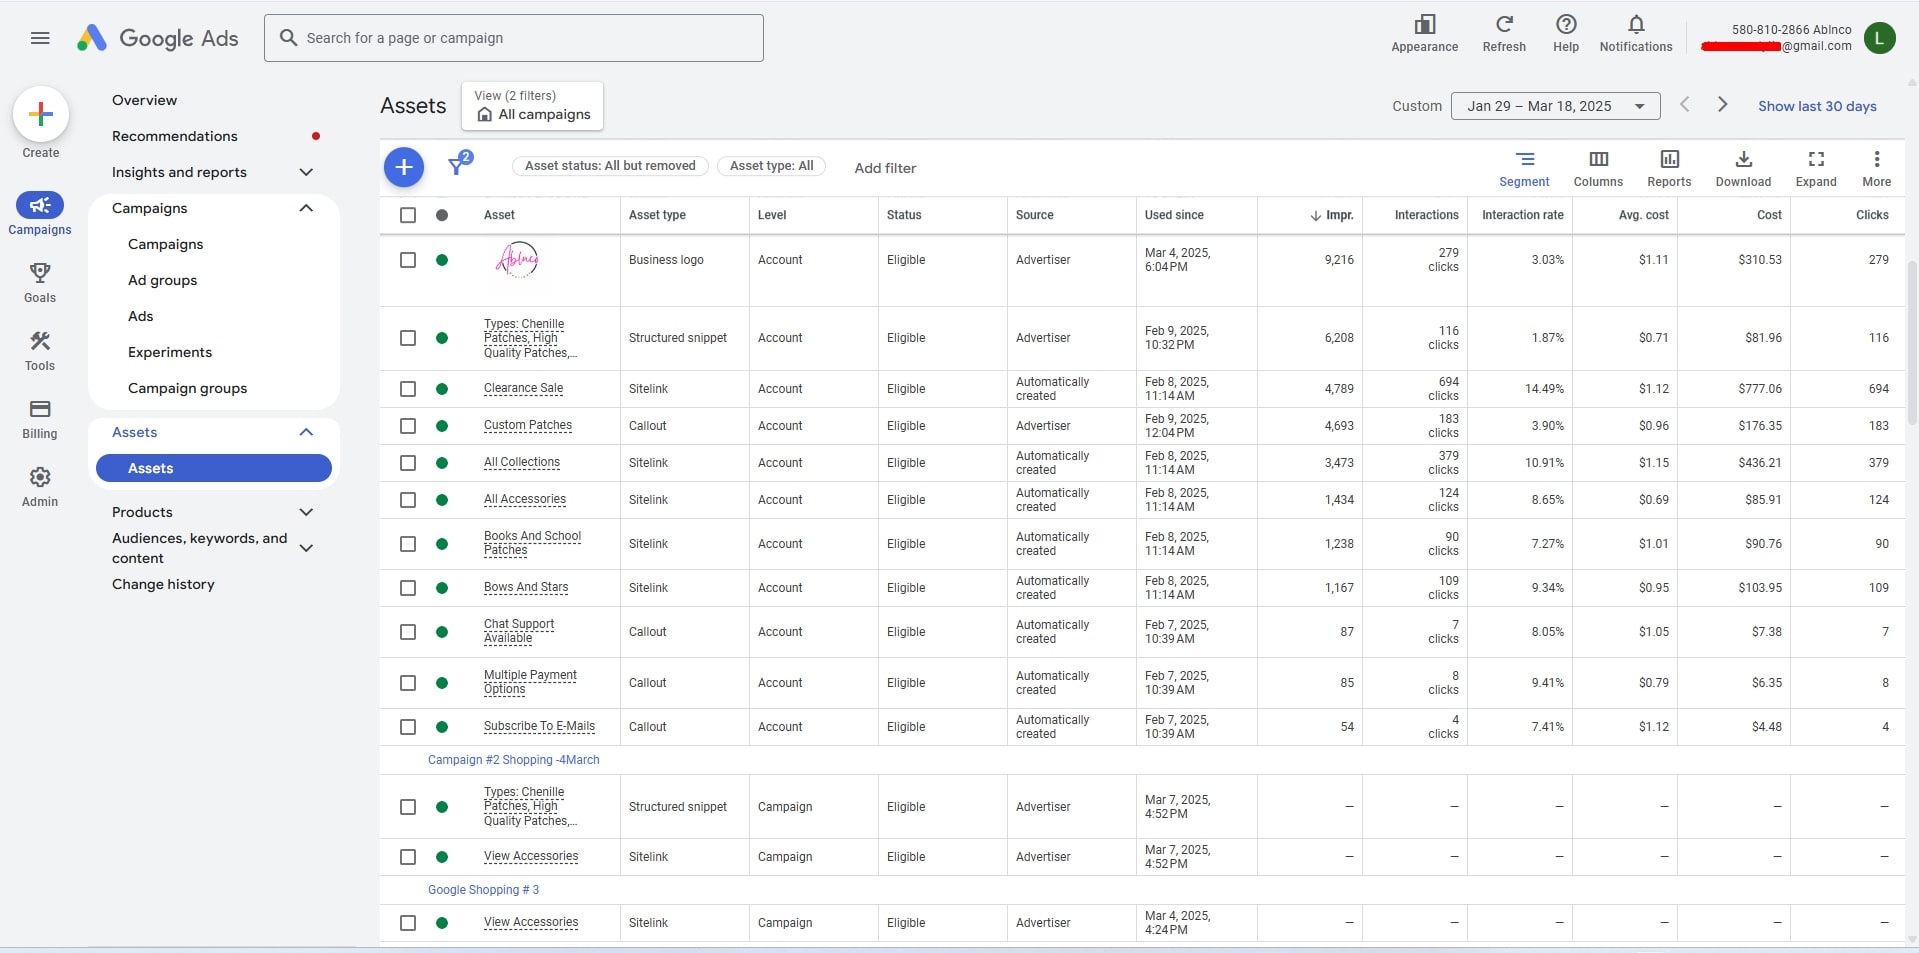Go to previous date range
1919x953 pixels.
1685,105
